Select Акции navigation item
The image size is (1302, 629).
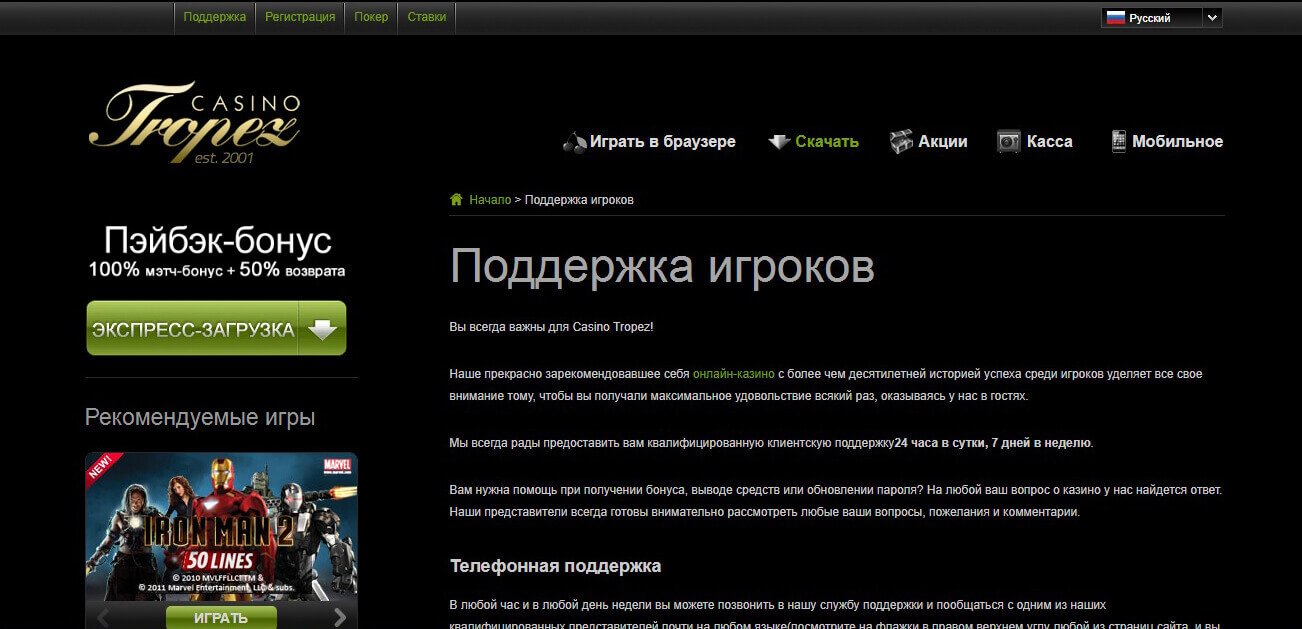pos(928,142)
